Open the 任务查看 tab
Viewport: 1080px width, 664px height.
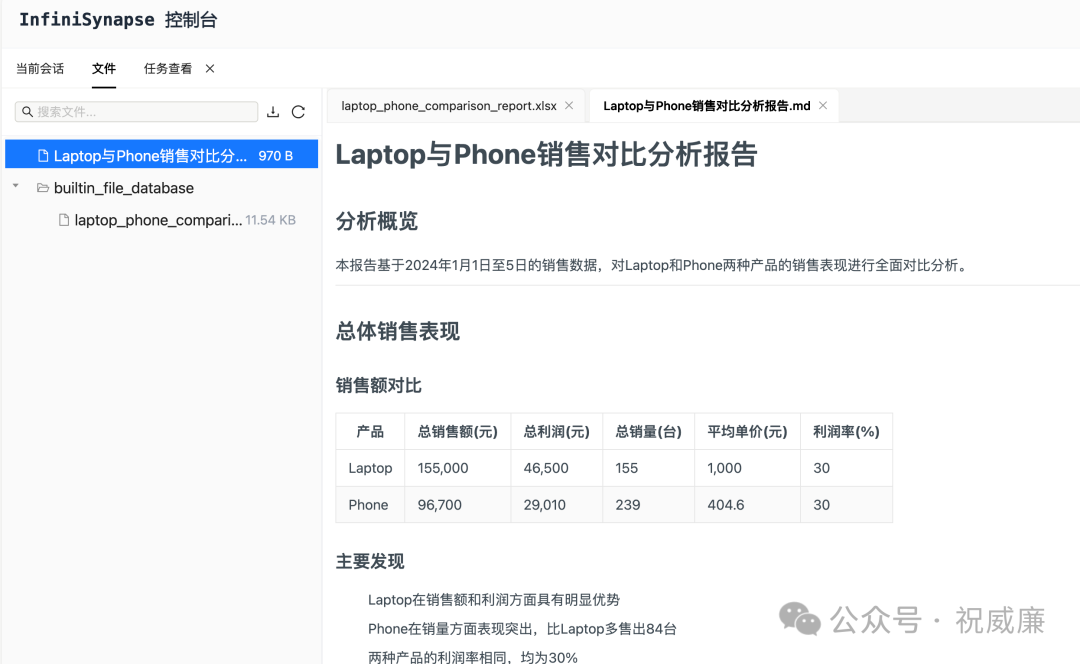tap(170, 68)
